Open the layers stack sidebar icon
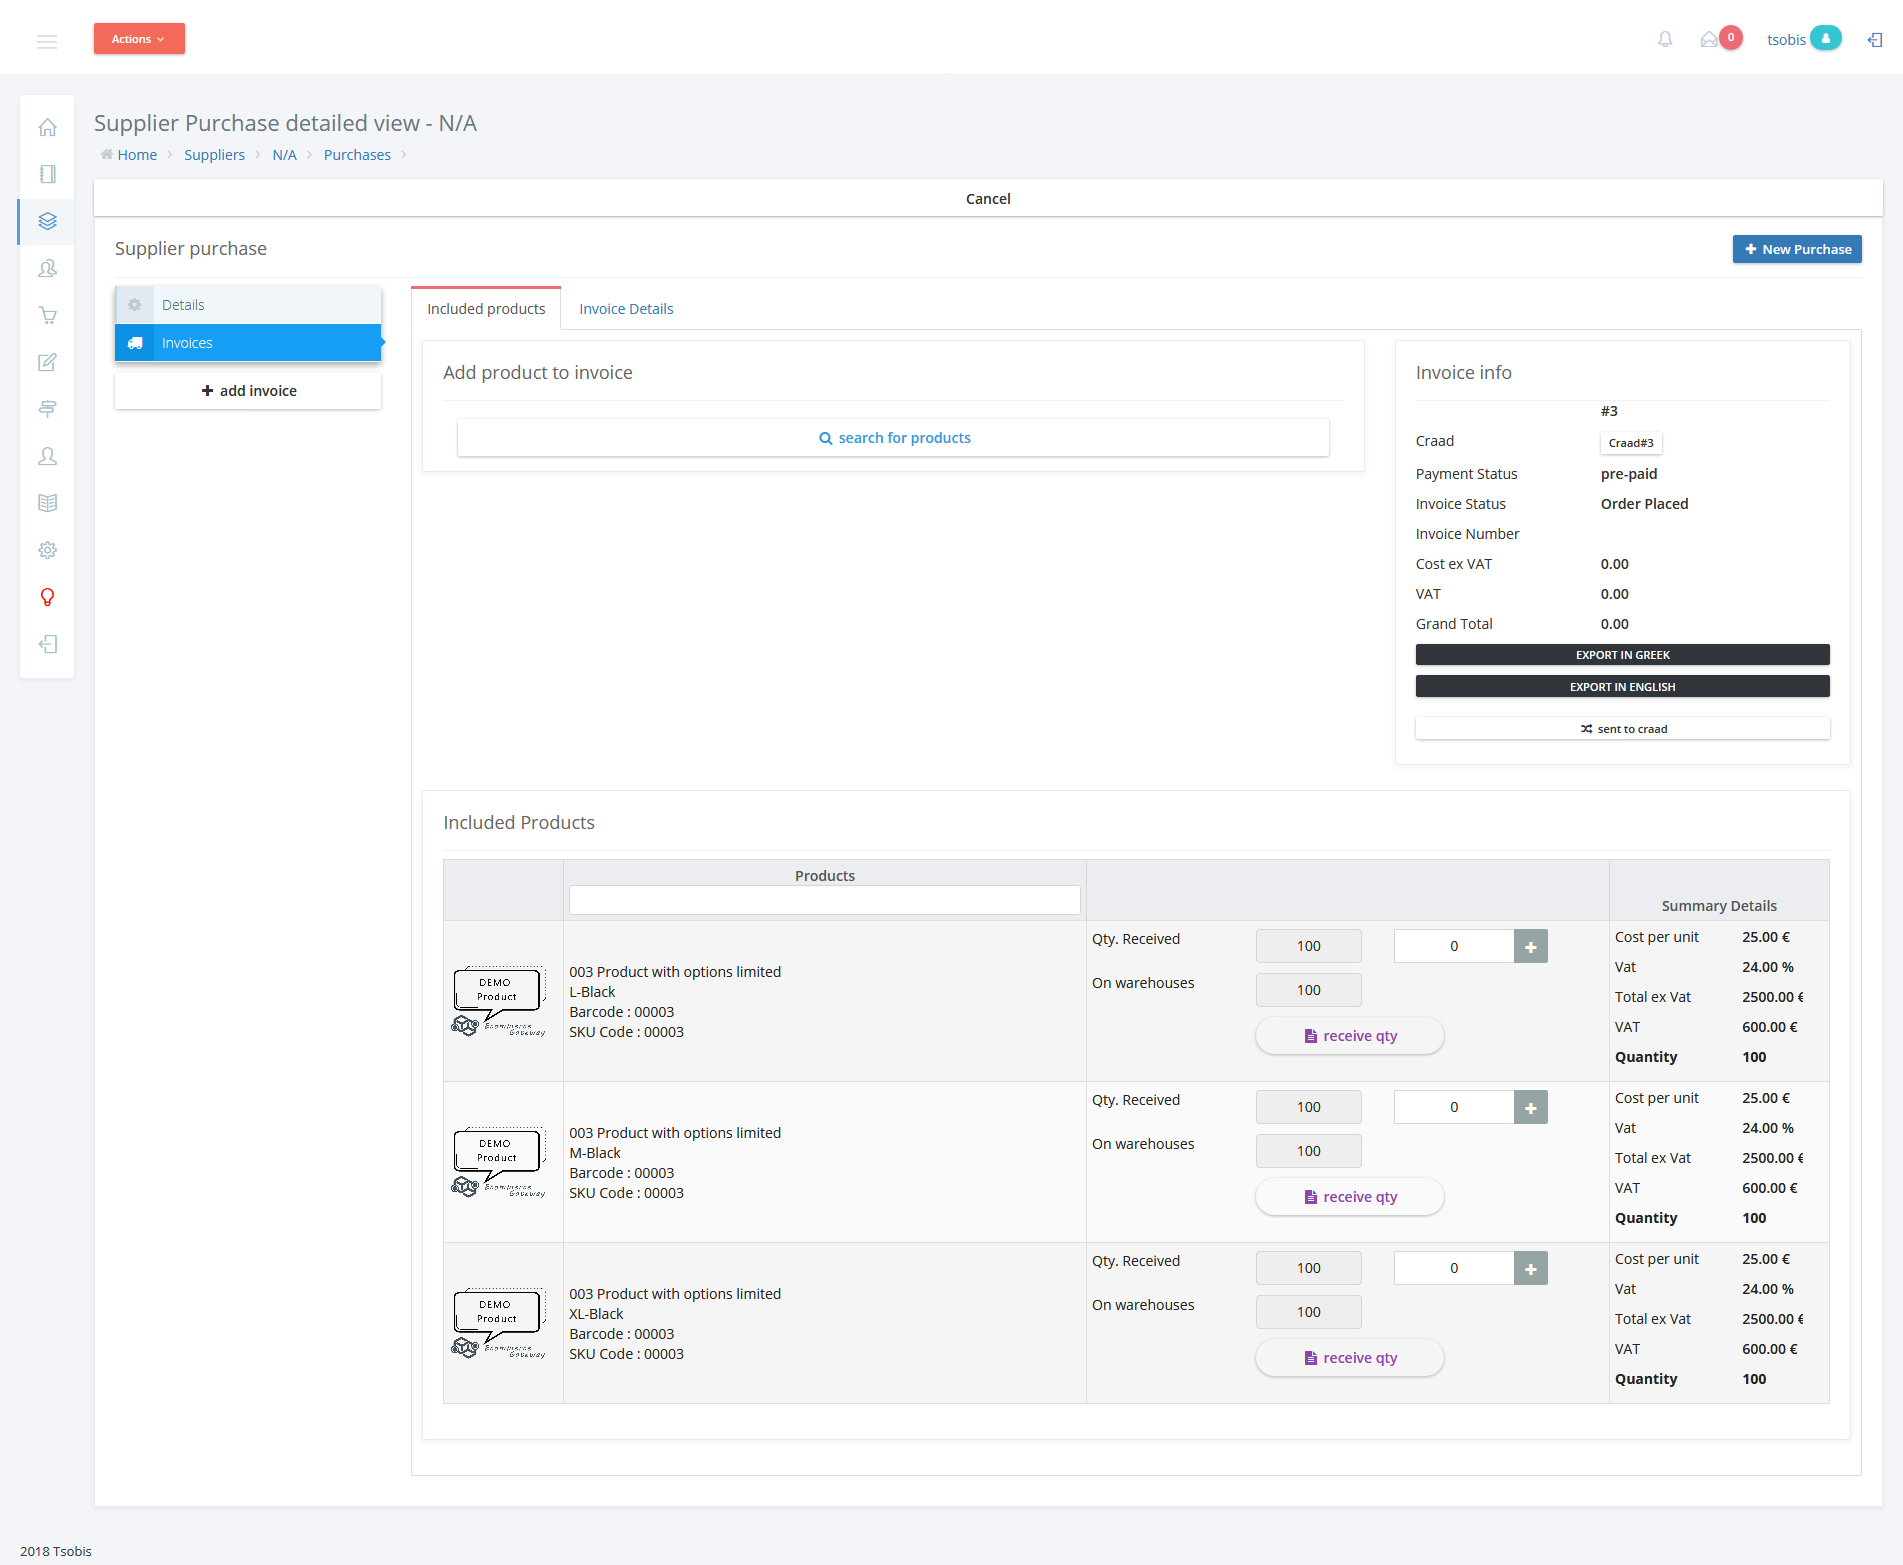1903x1565 pixels. (47, 221)
